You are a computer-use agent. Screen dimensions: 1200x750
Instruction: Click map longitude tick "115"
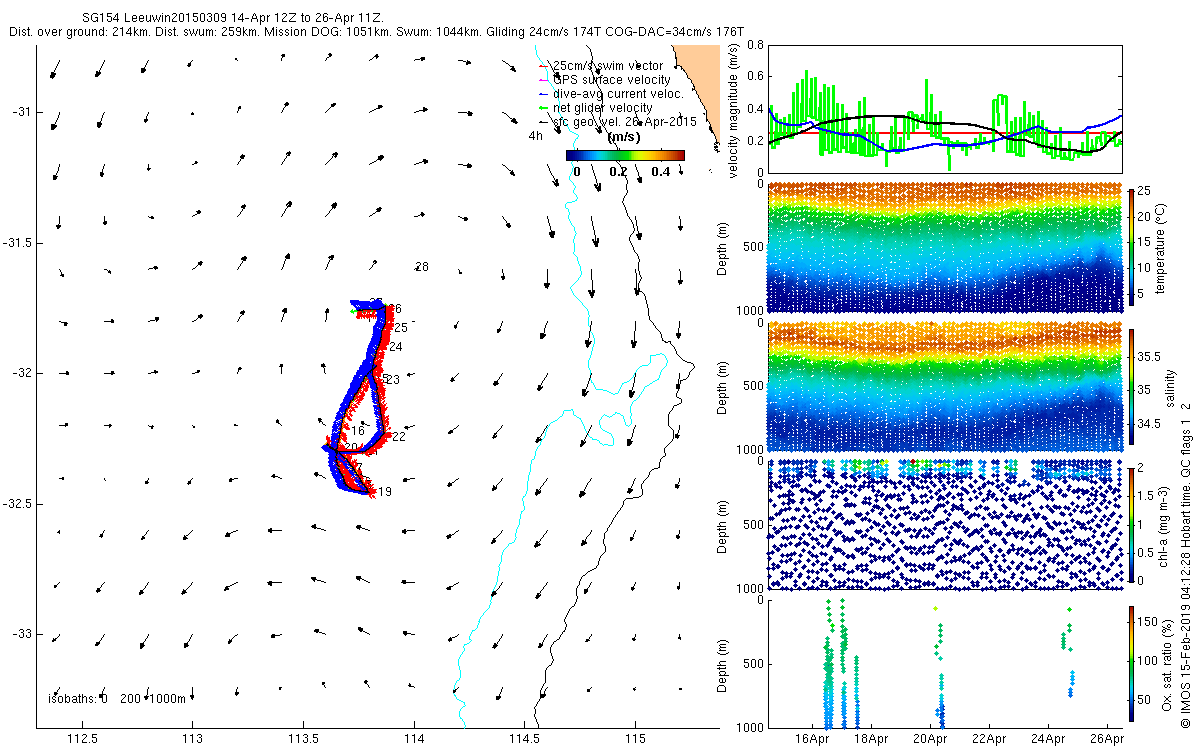(635, 739)
